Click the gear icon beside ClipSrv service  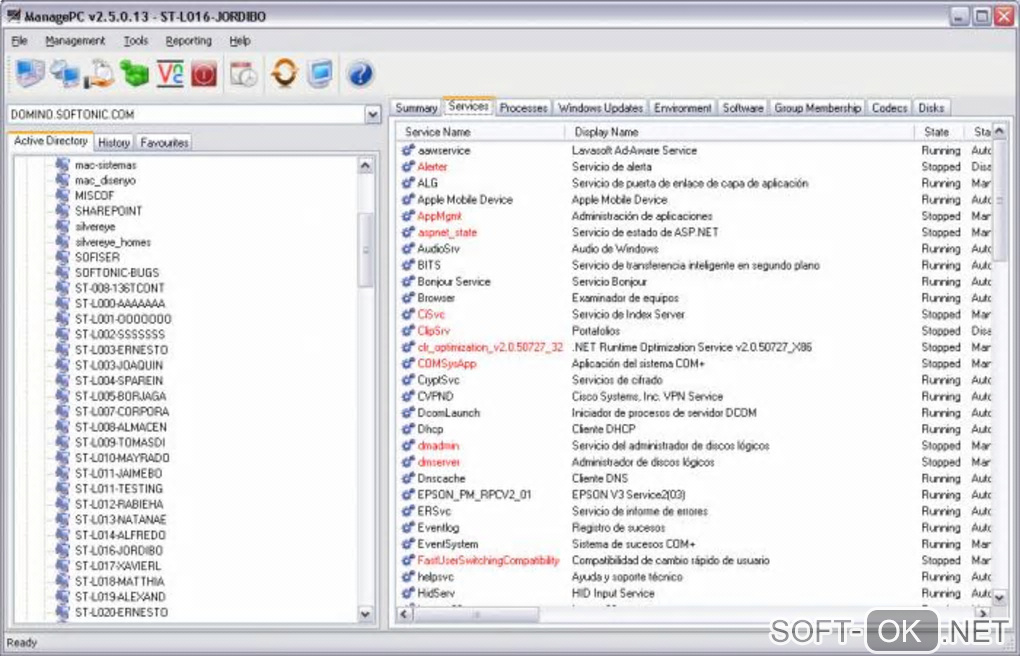point(408,331)
